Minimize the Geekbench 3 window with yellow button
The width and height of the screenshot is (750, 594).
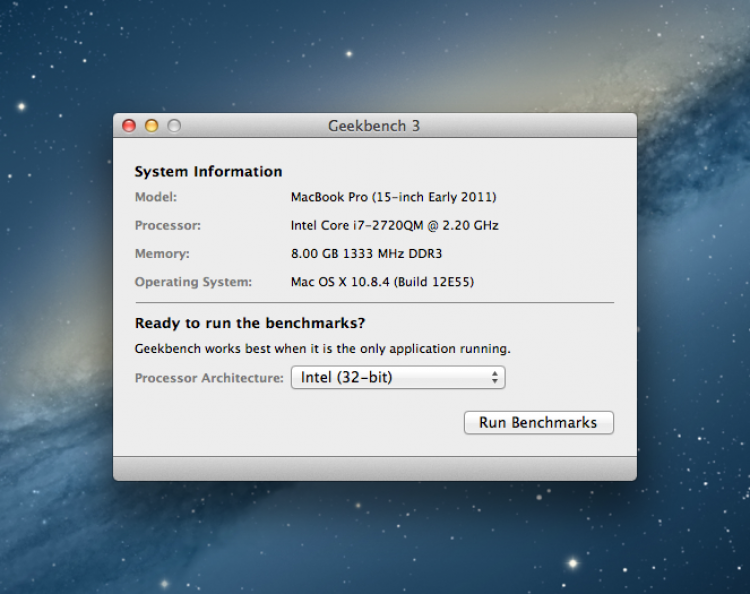point(152,126)
